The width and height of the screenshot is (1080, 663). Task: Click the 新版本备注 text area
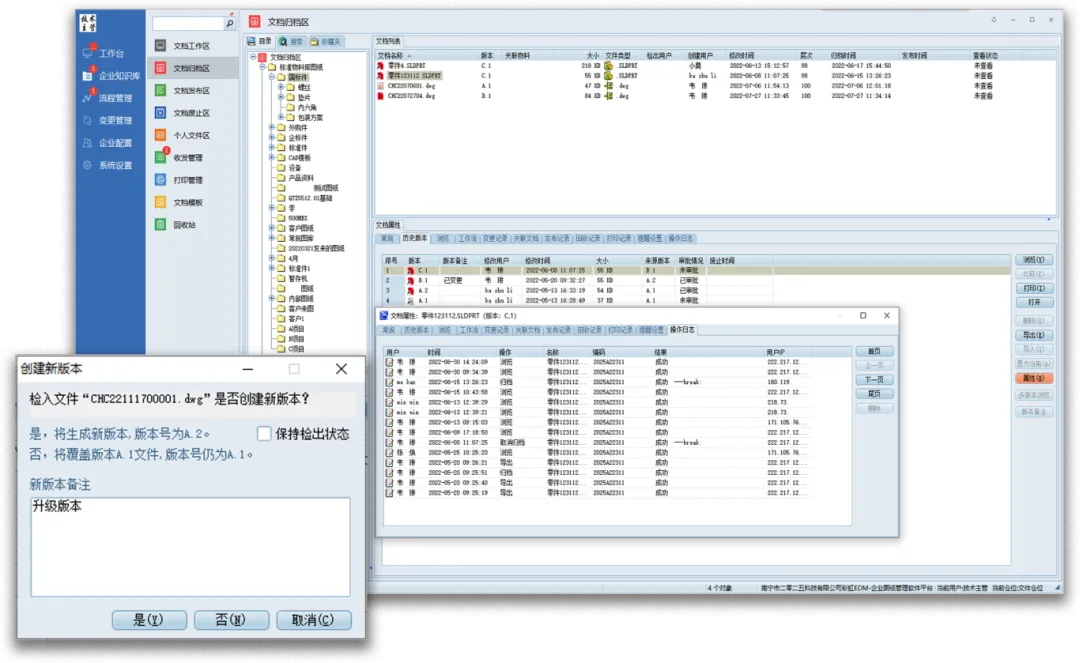coord(190,547)
